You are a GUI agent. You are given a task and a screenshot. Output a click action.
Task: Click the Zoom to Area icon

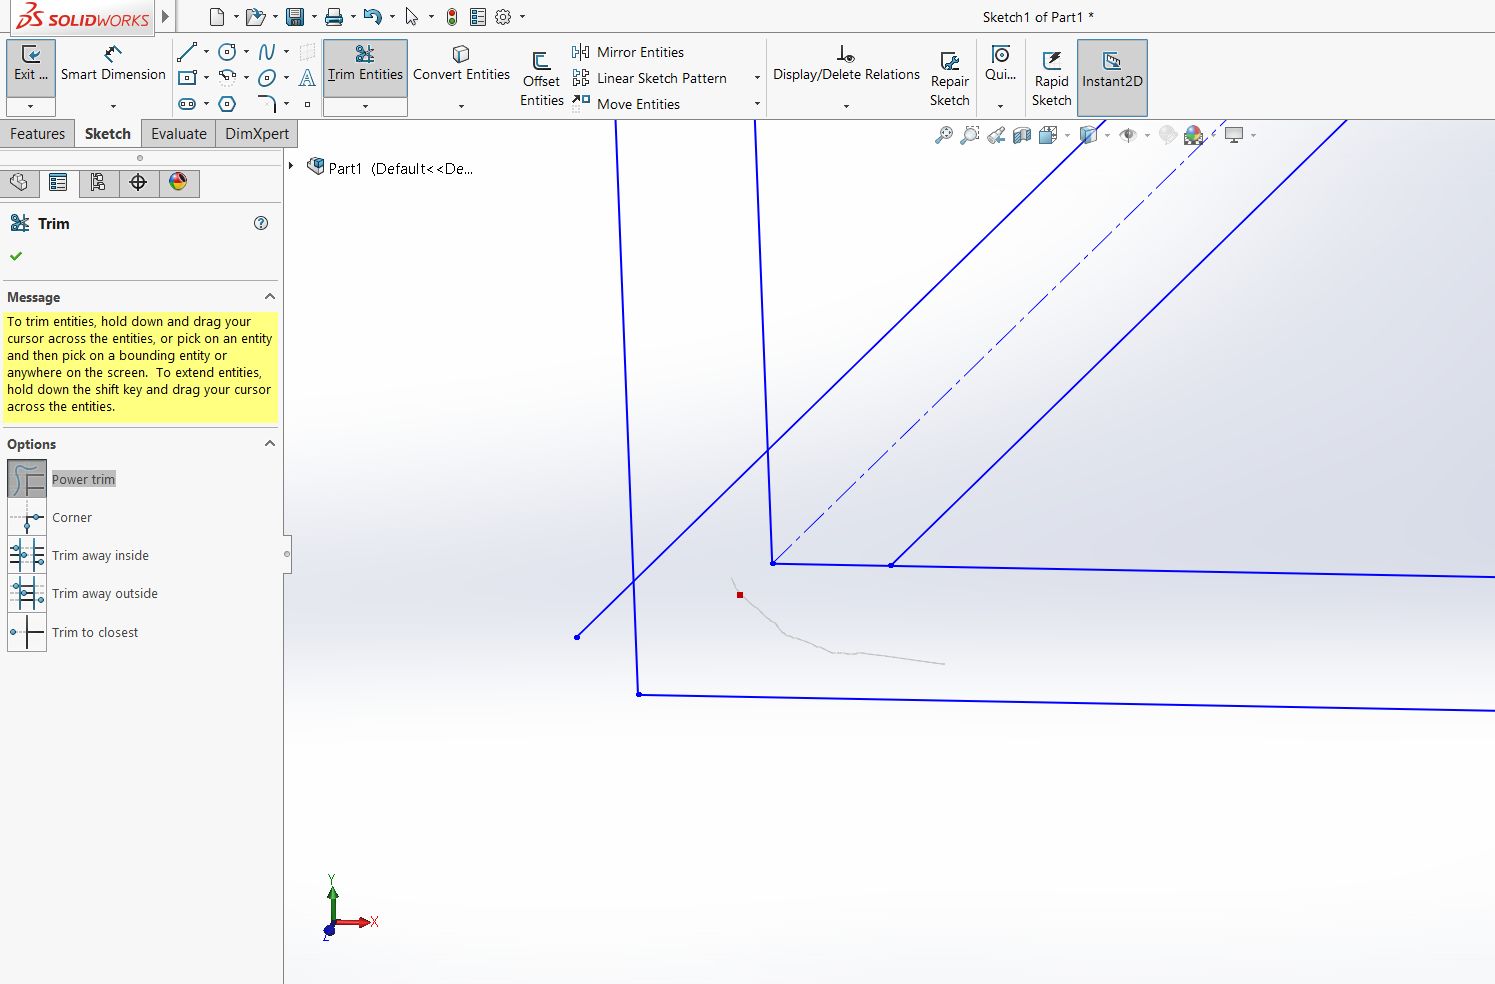pyautogui.click(x=969, y=135)
